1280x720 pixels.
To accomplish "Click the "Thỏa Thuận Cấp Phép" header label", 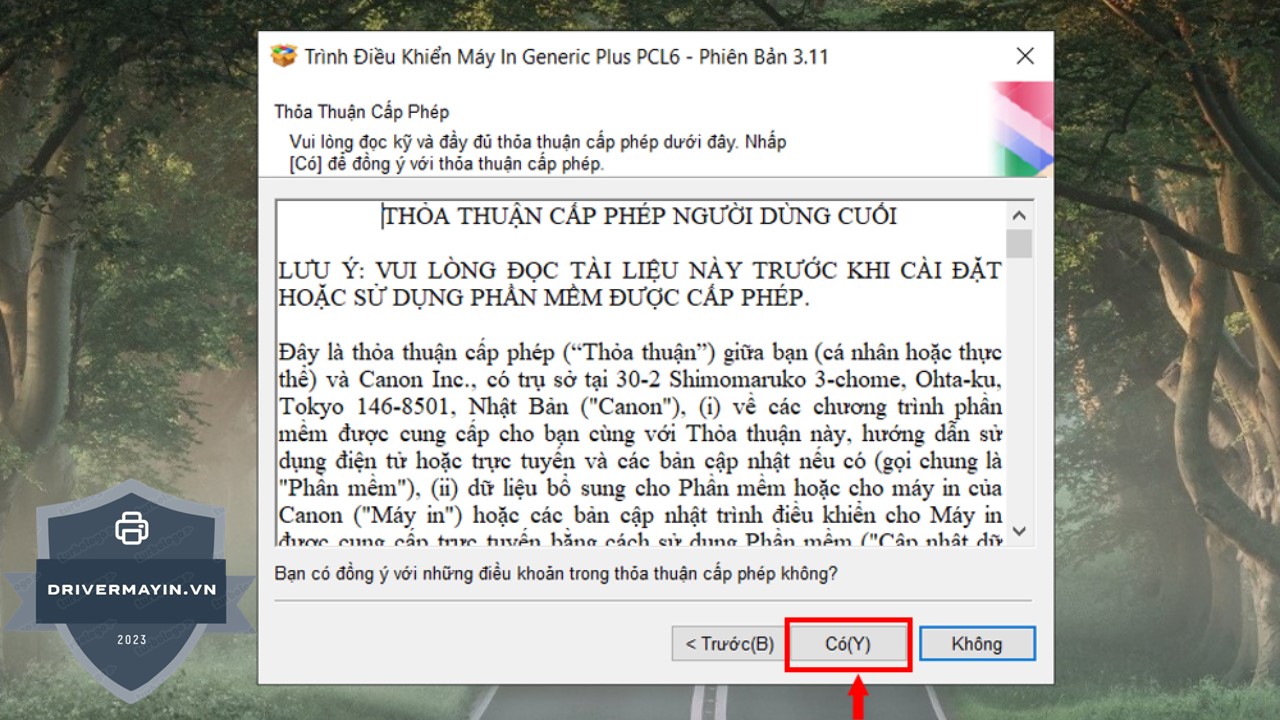I will [x=362, y=112].
